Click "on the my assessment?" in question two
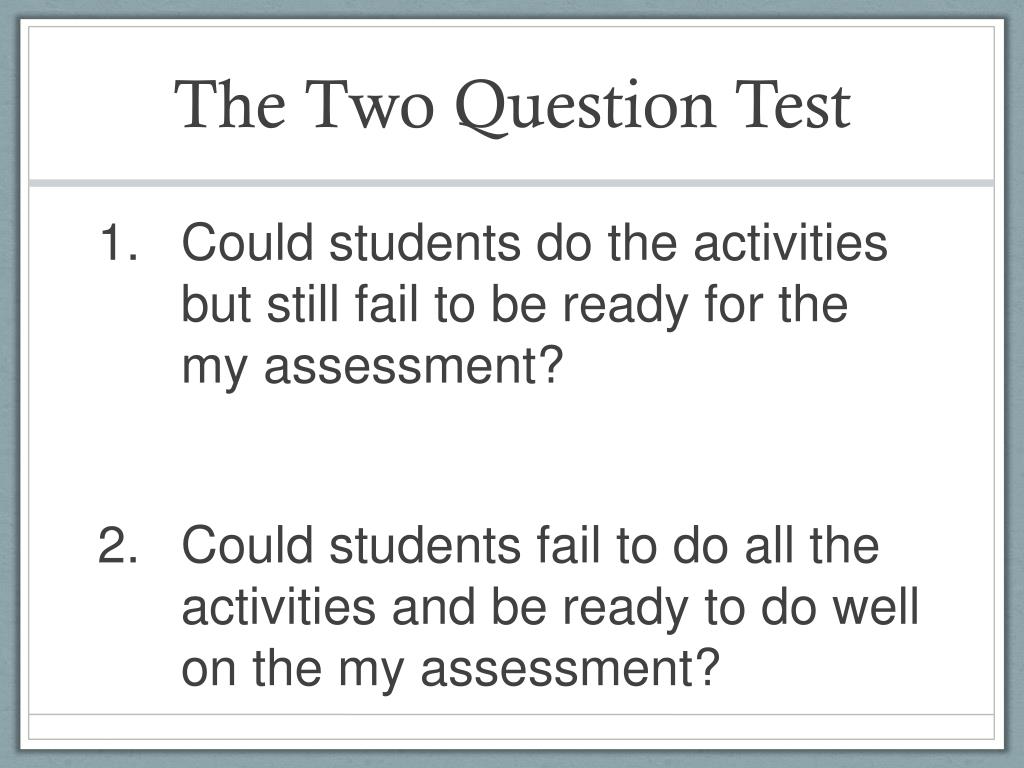1024x768 pixels. (x=451, y=668)
